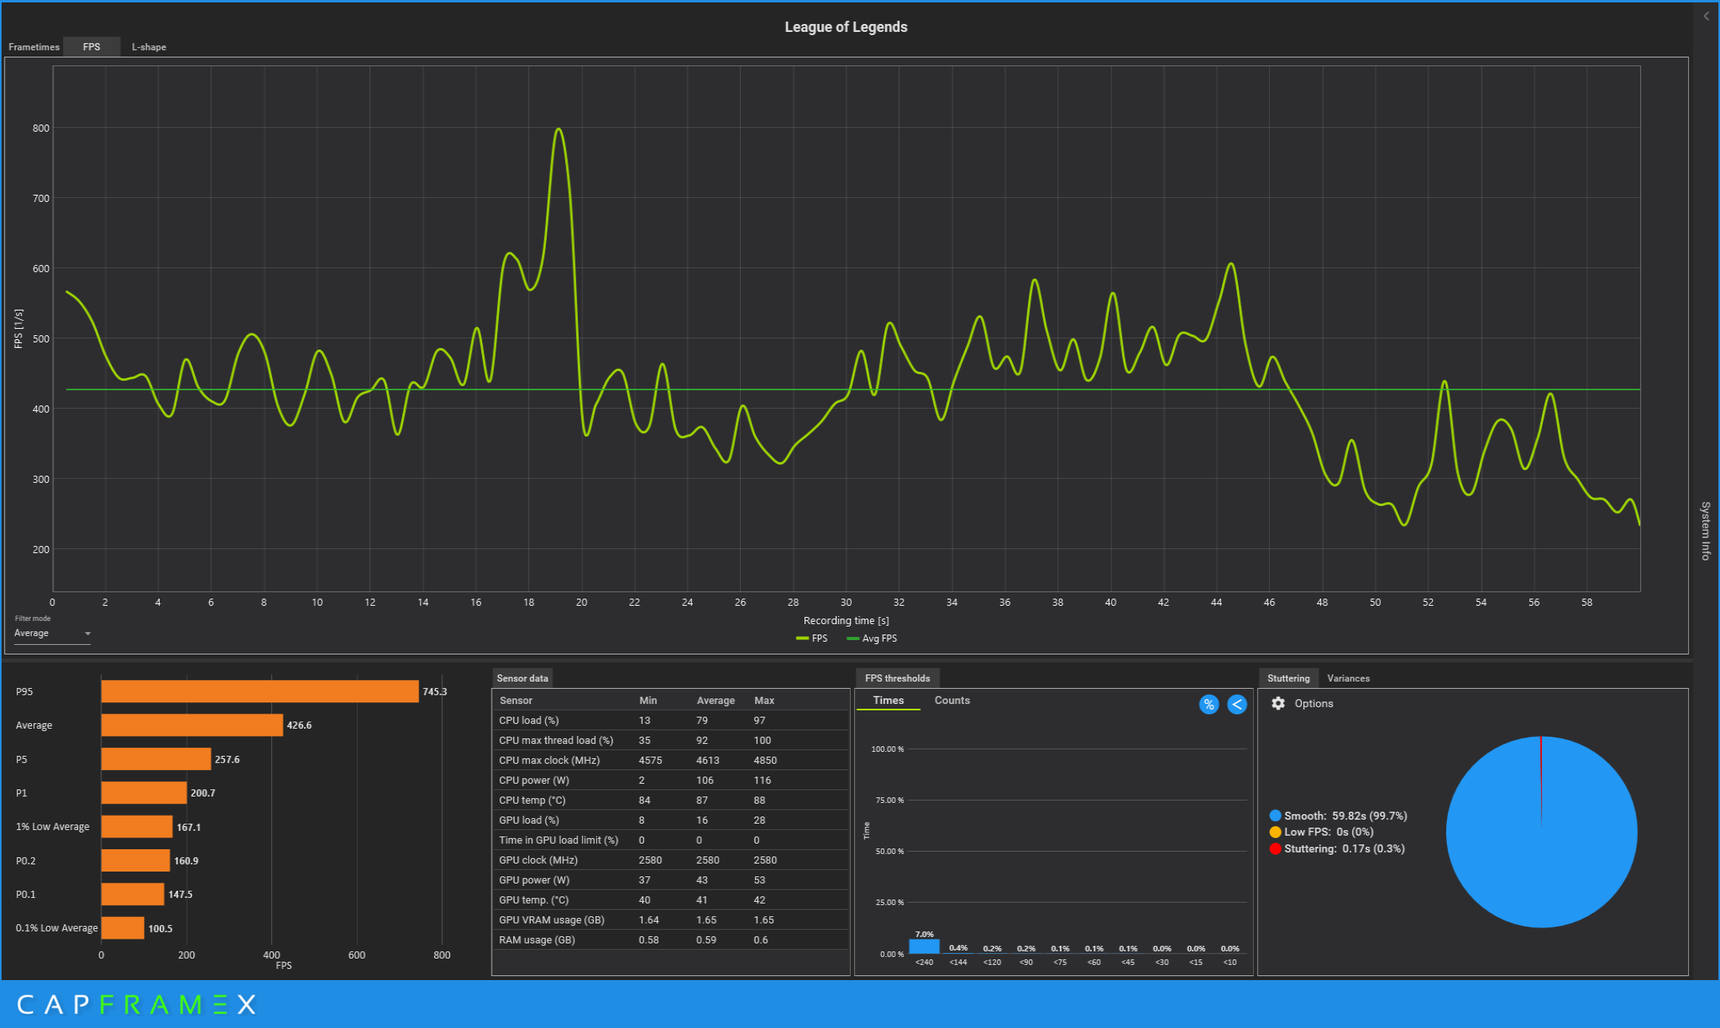1720x1028 pixels.
Task: Click the collapse arrow at top right
Action: tap(1706, 16)
